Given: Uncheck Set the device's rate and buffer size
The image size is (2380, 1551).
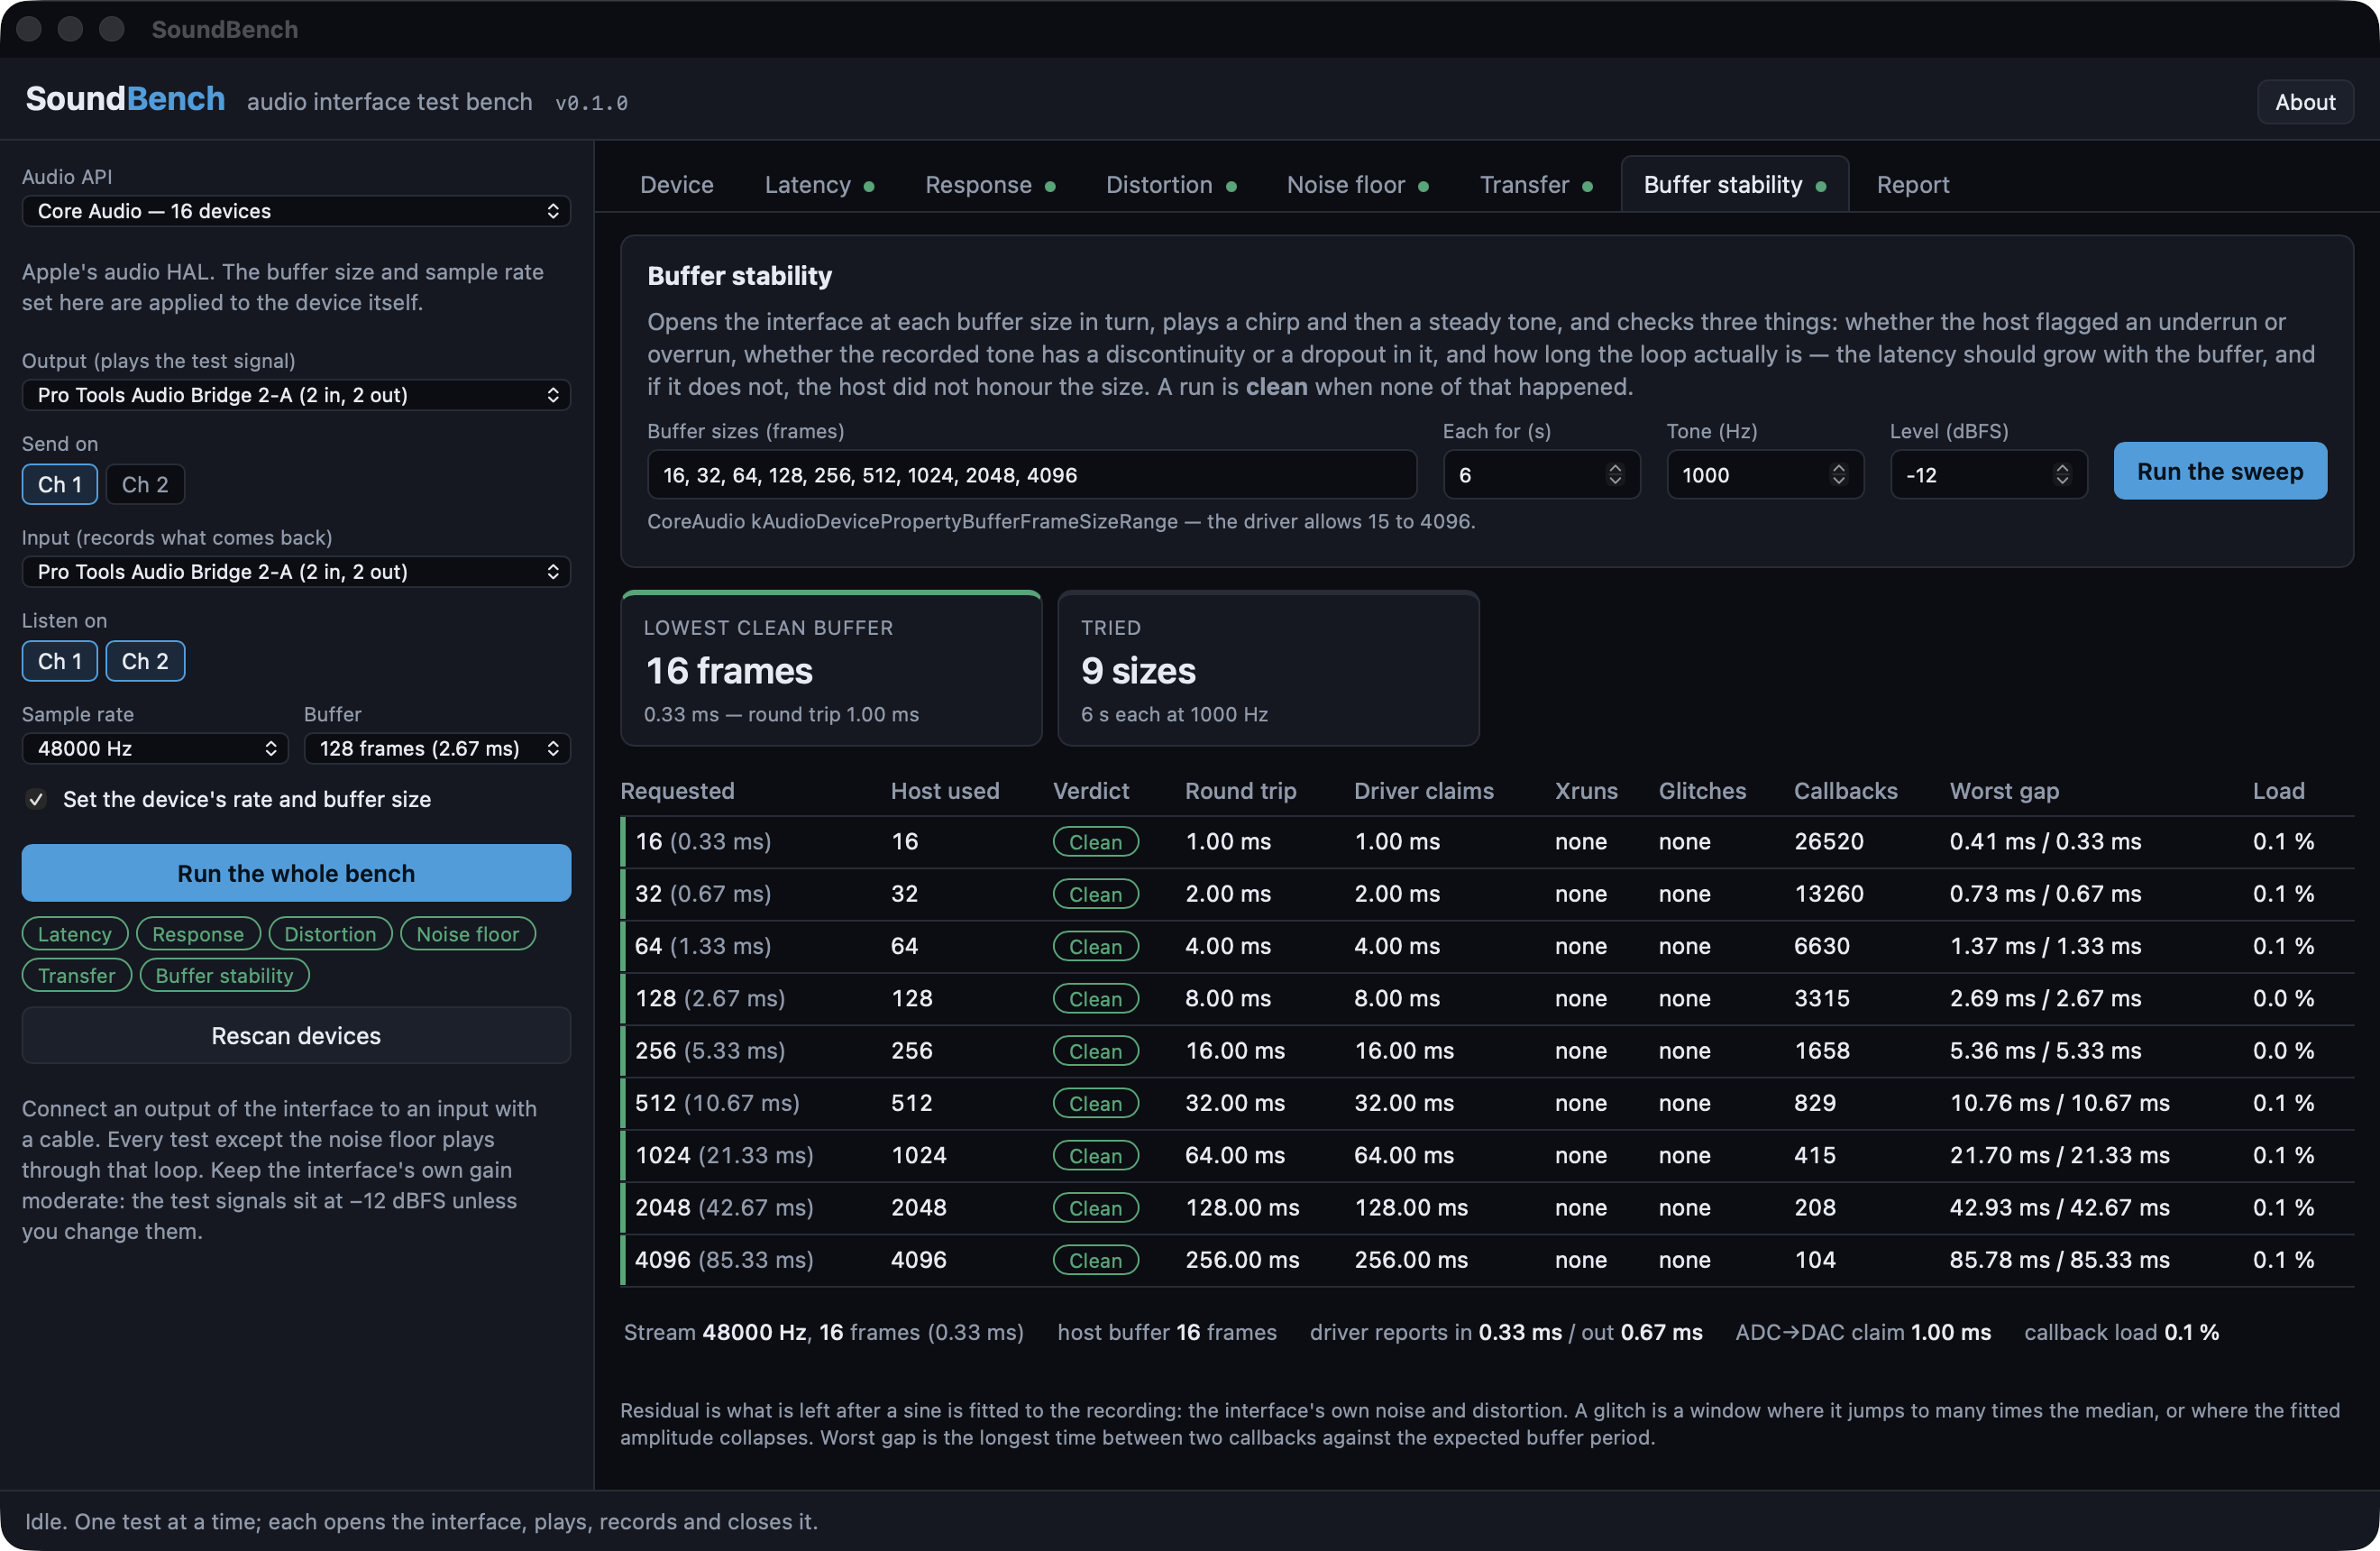Looking at the screenshot, I should click(36, 799).
